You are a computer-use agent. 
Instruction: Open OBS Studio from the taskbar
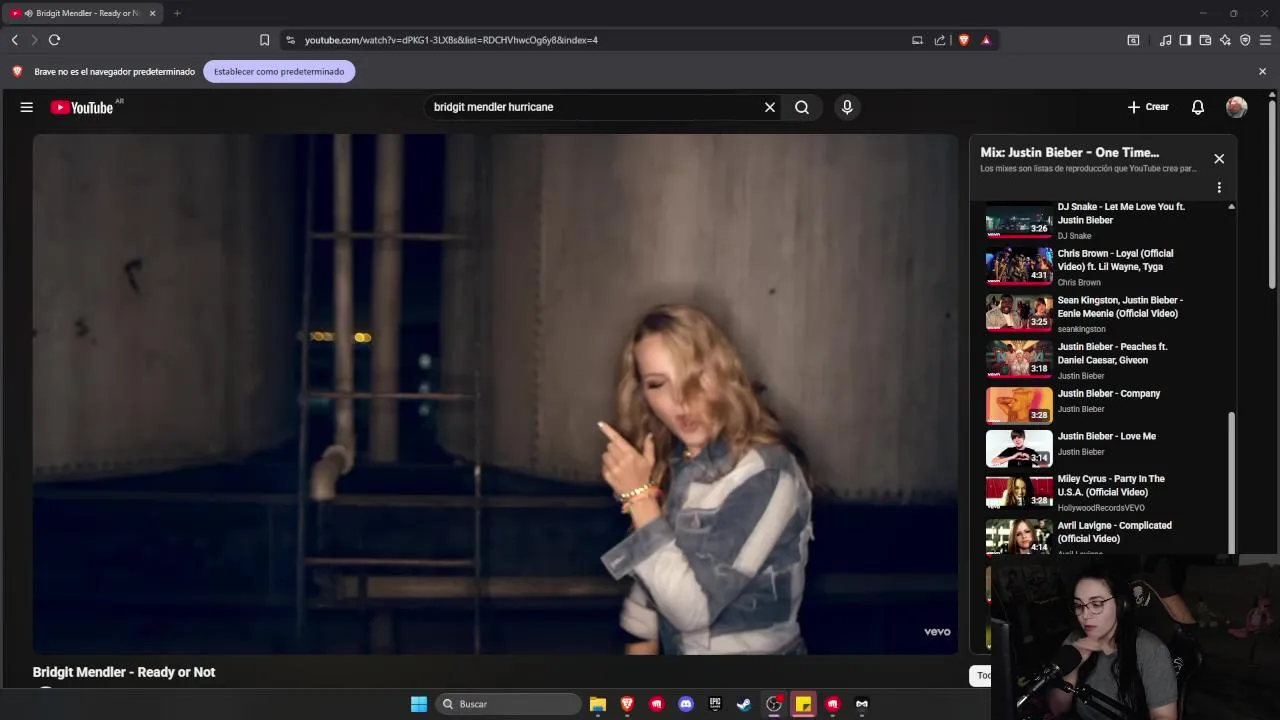[x=774, y=704]
